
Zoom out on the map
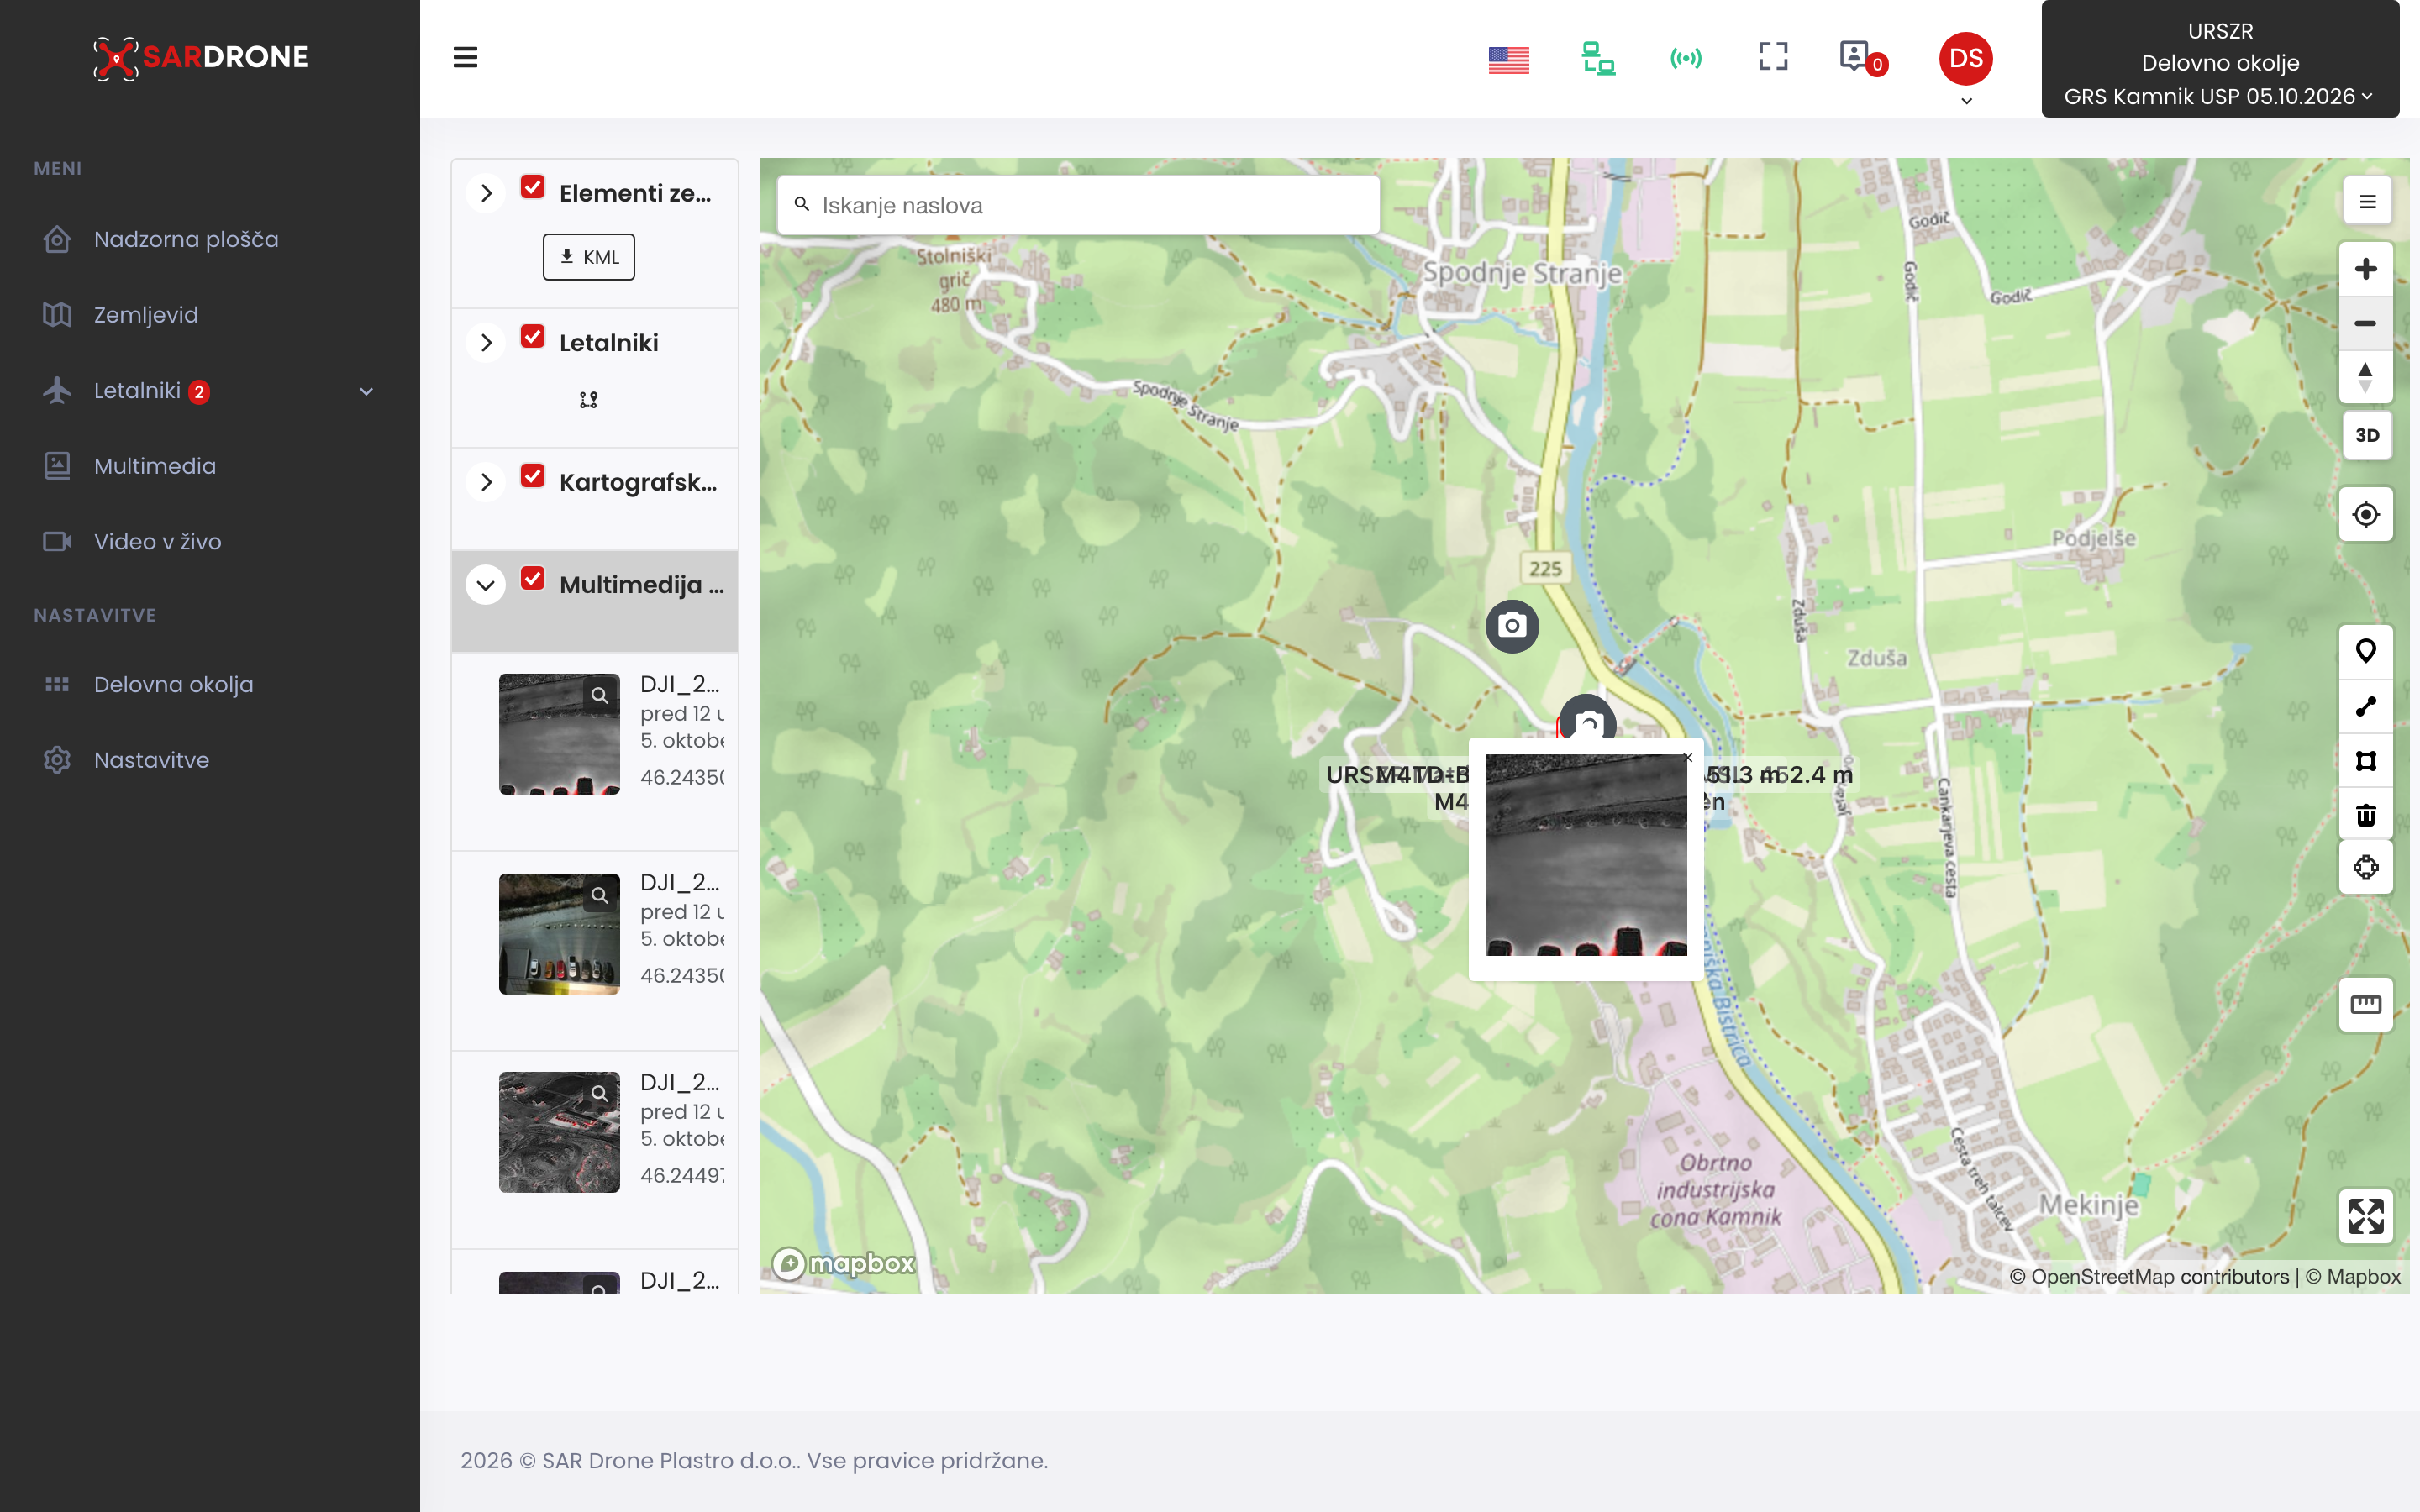click(x=2365, y=323)
